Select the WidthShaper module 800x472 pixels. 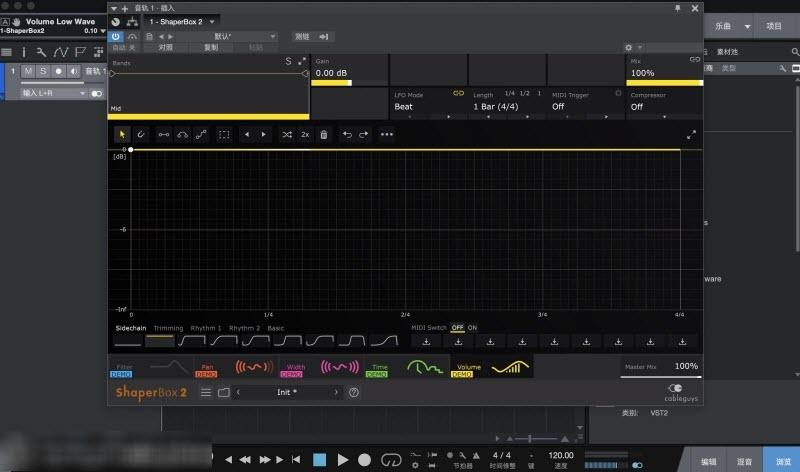tap(321, 367)
